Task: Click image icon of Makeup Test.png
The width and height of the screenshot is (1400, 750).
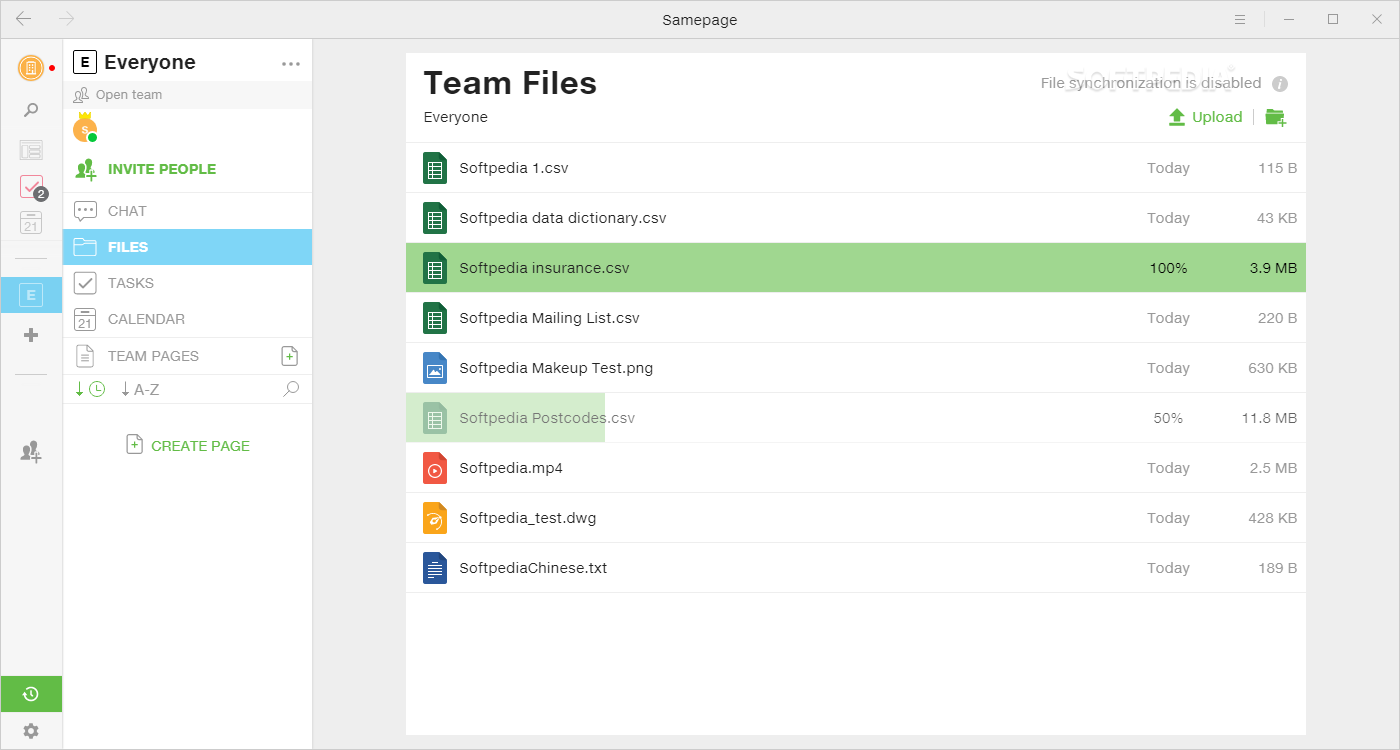Action: [x=435, y=368]
